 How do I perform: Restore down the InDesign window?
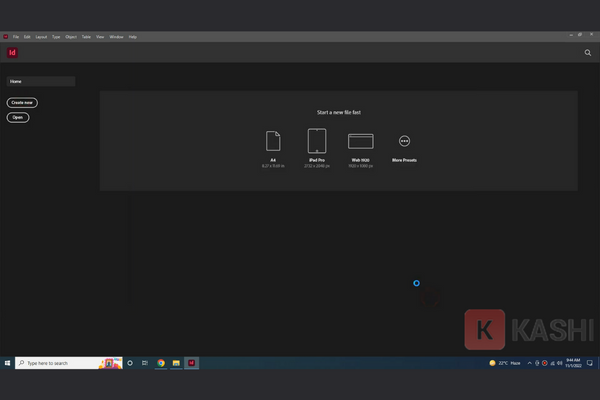click(x=580, y=34)
